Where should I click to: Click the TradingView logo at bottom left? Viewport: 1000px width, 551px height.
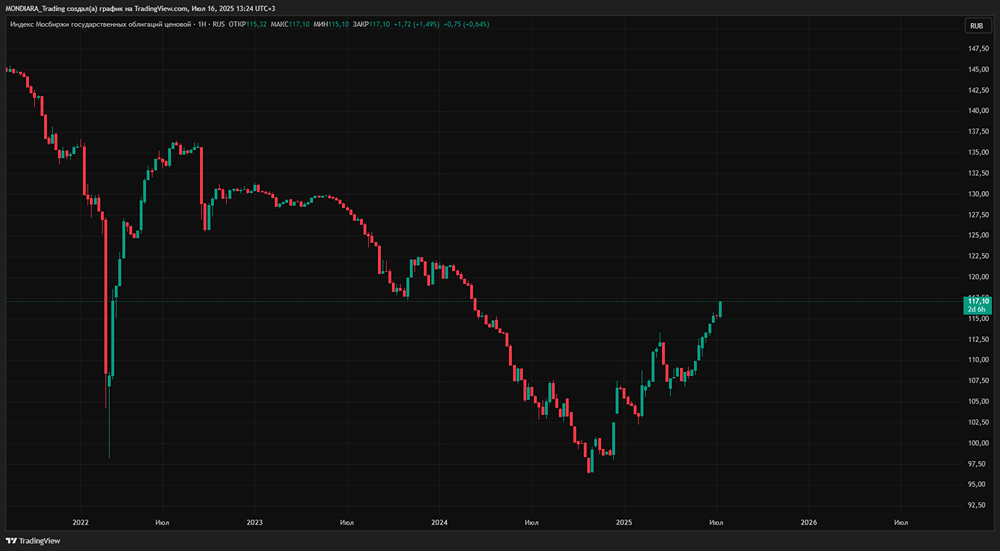click(x=33, y=541)
